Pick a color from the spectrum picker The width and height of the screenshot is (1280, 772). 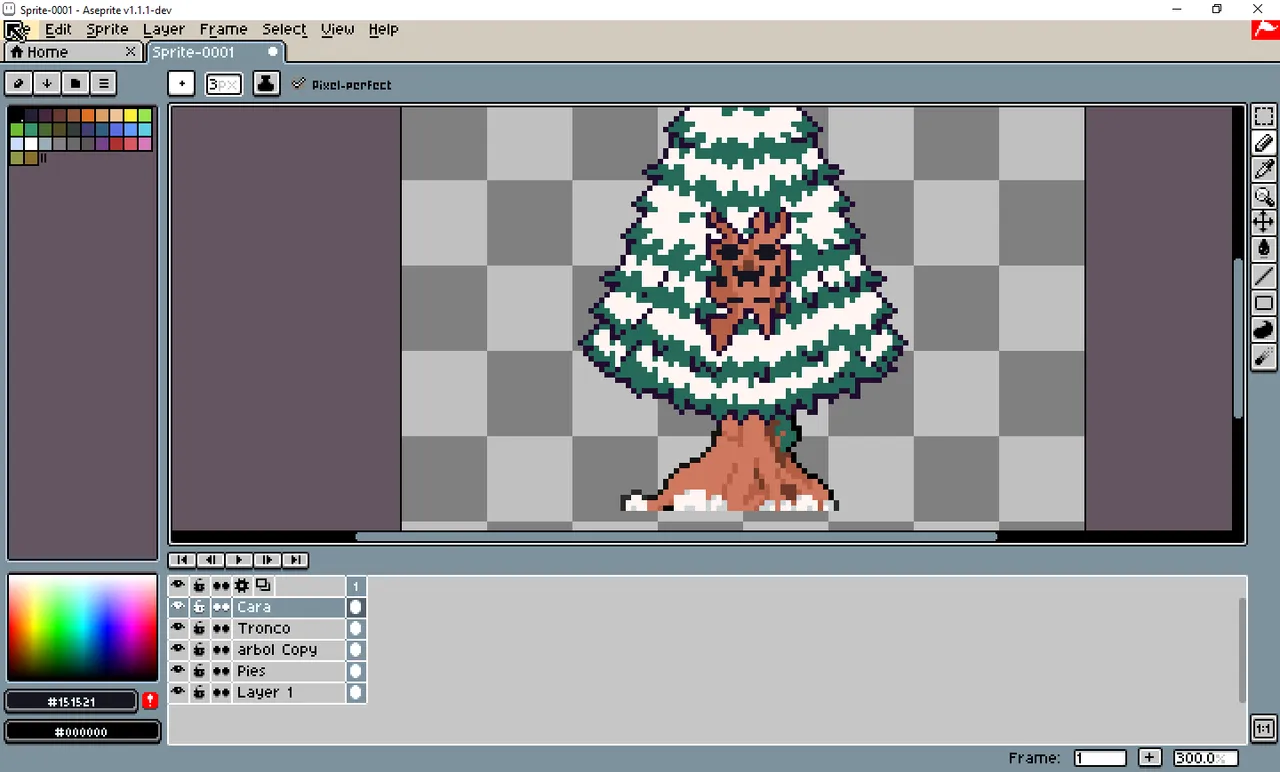82,628
